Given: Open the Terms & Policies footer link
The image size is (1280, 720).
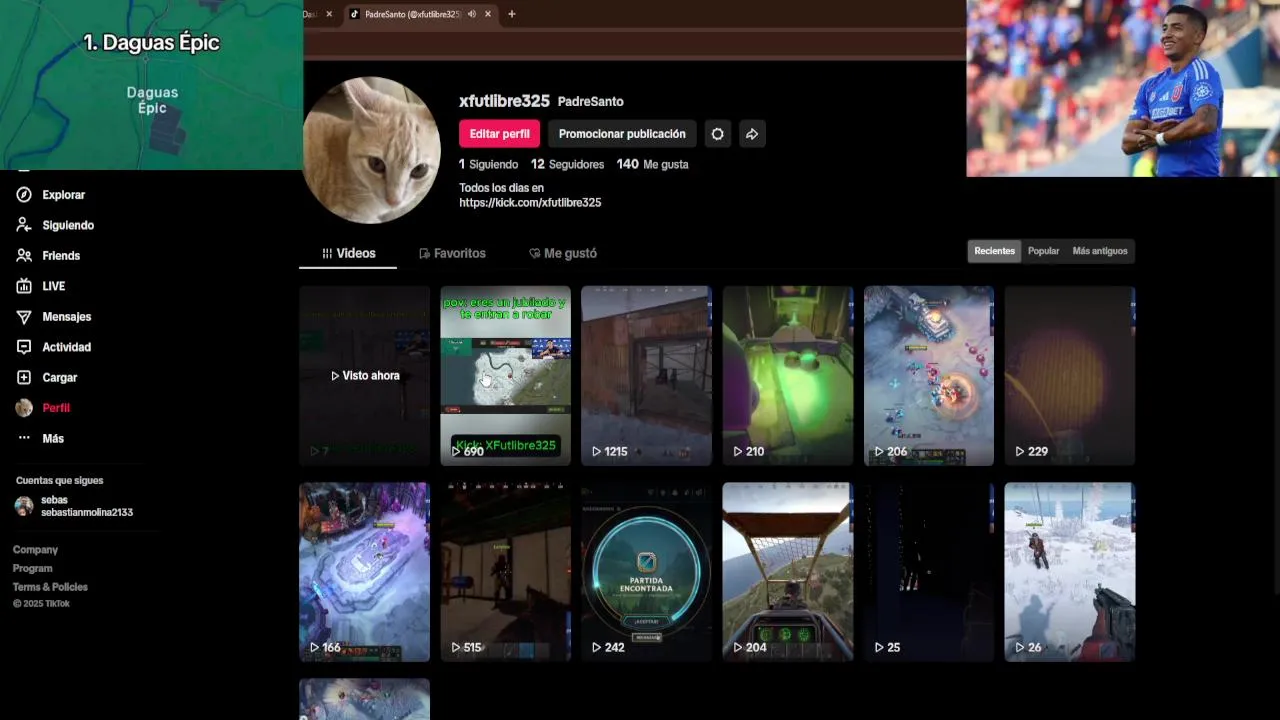Looking at the screenshot, I should click(x=50, y=587).
